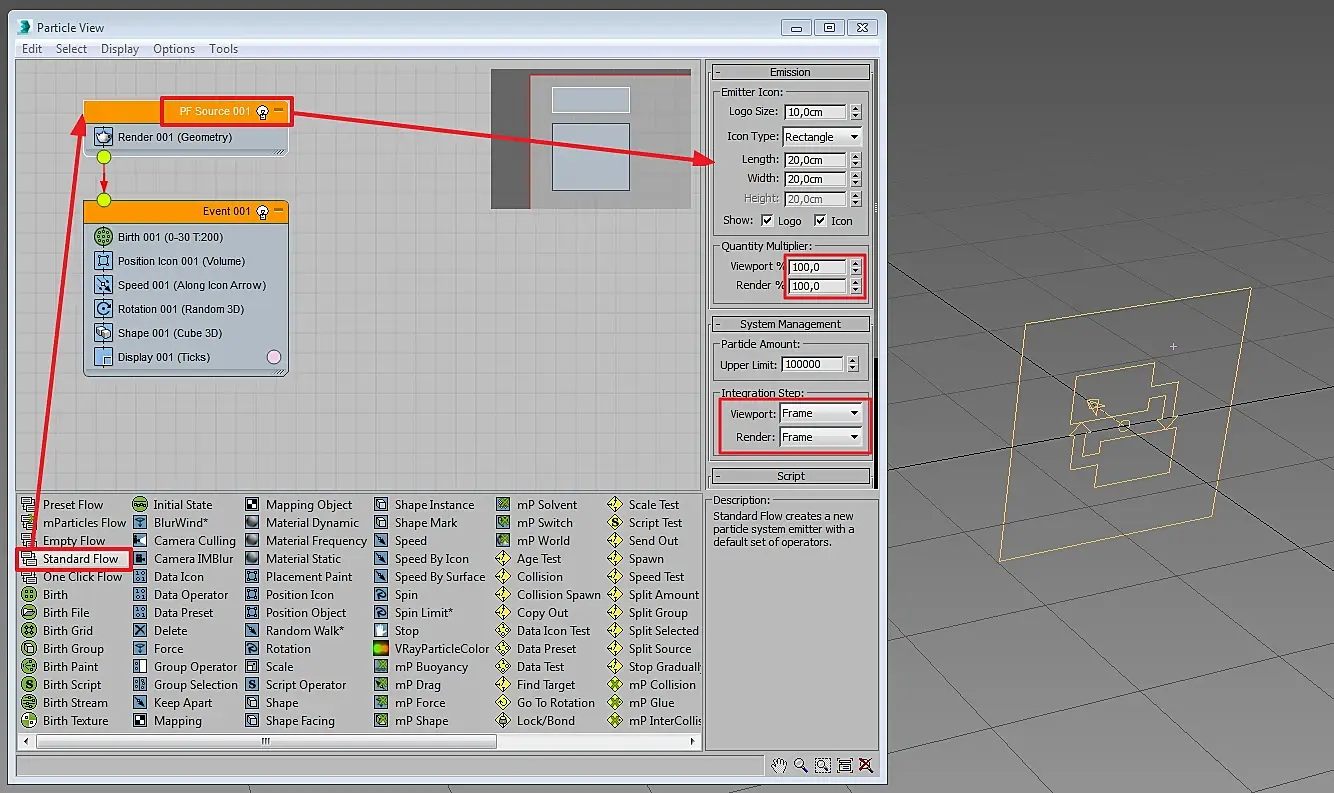
Task: Click the Speed 001 operator icon
Action: (103, 285)
